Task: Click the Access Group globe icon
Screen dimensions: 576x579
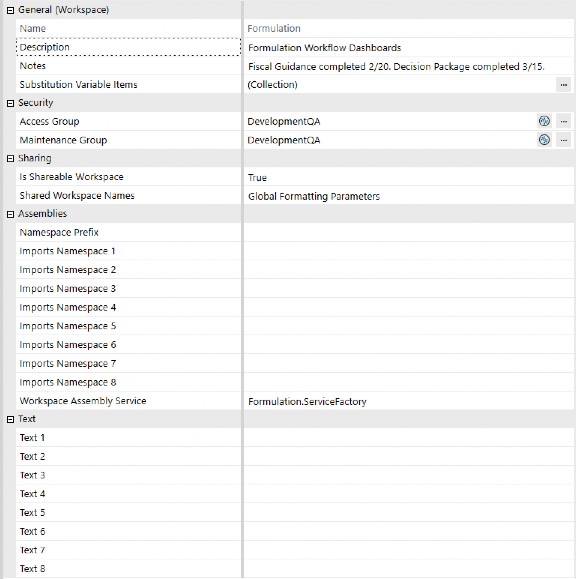Action: point(544,121)
